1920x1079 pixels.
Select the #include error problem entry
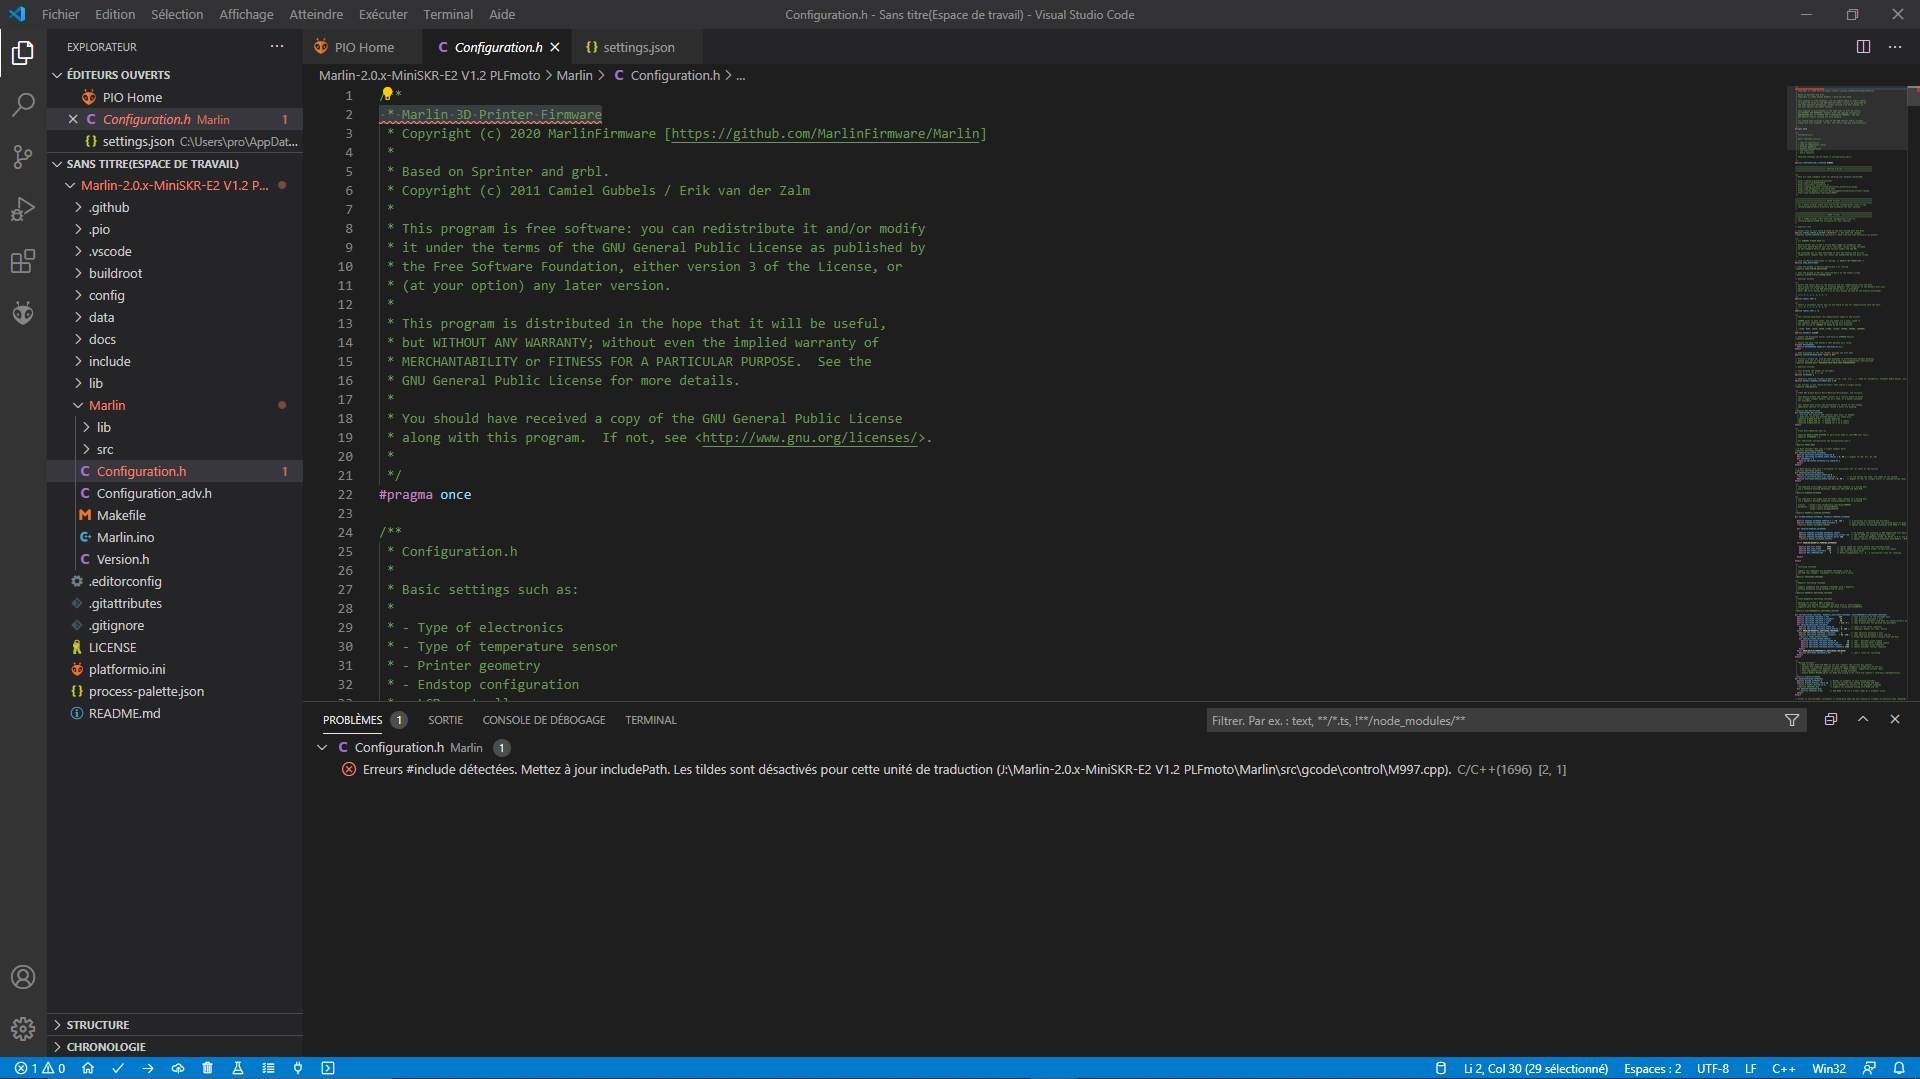pos(963,770)
